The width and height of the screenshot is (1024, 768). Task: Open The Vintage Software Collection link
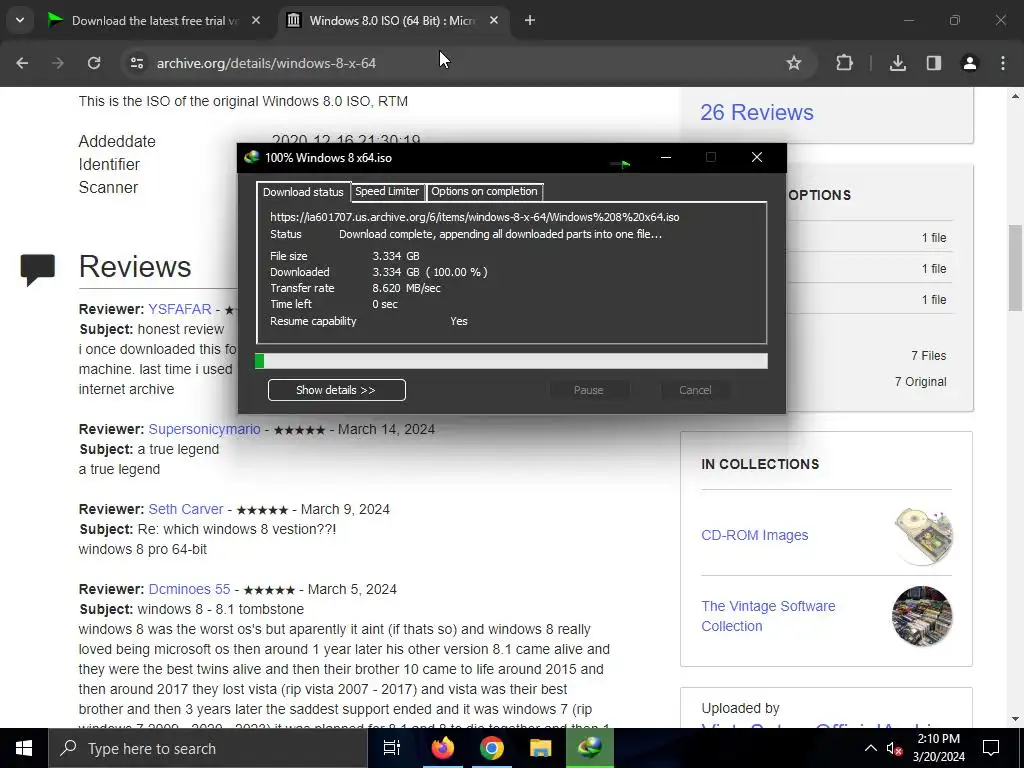click(768, 616)
